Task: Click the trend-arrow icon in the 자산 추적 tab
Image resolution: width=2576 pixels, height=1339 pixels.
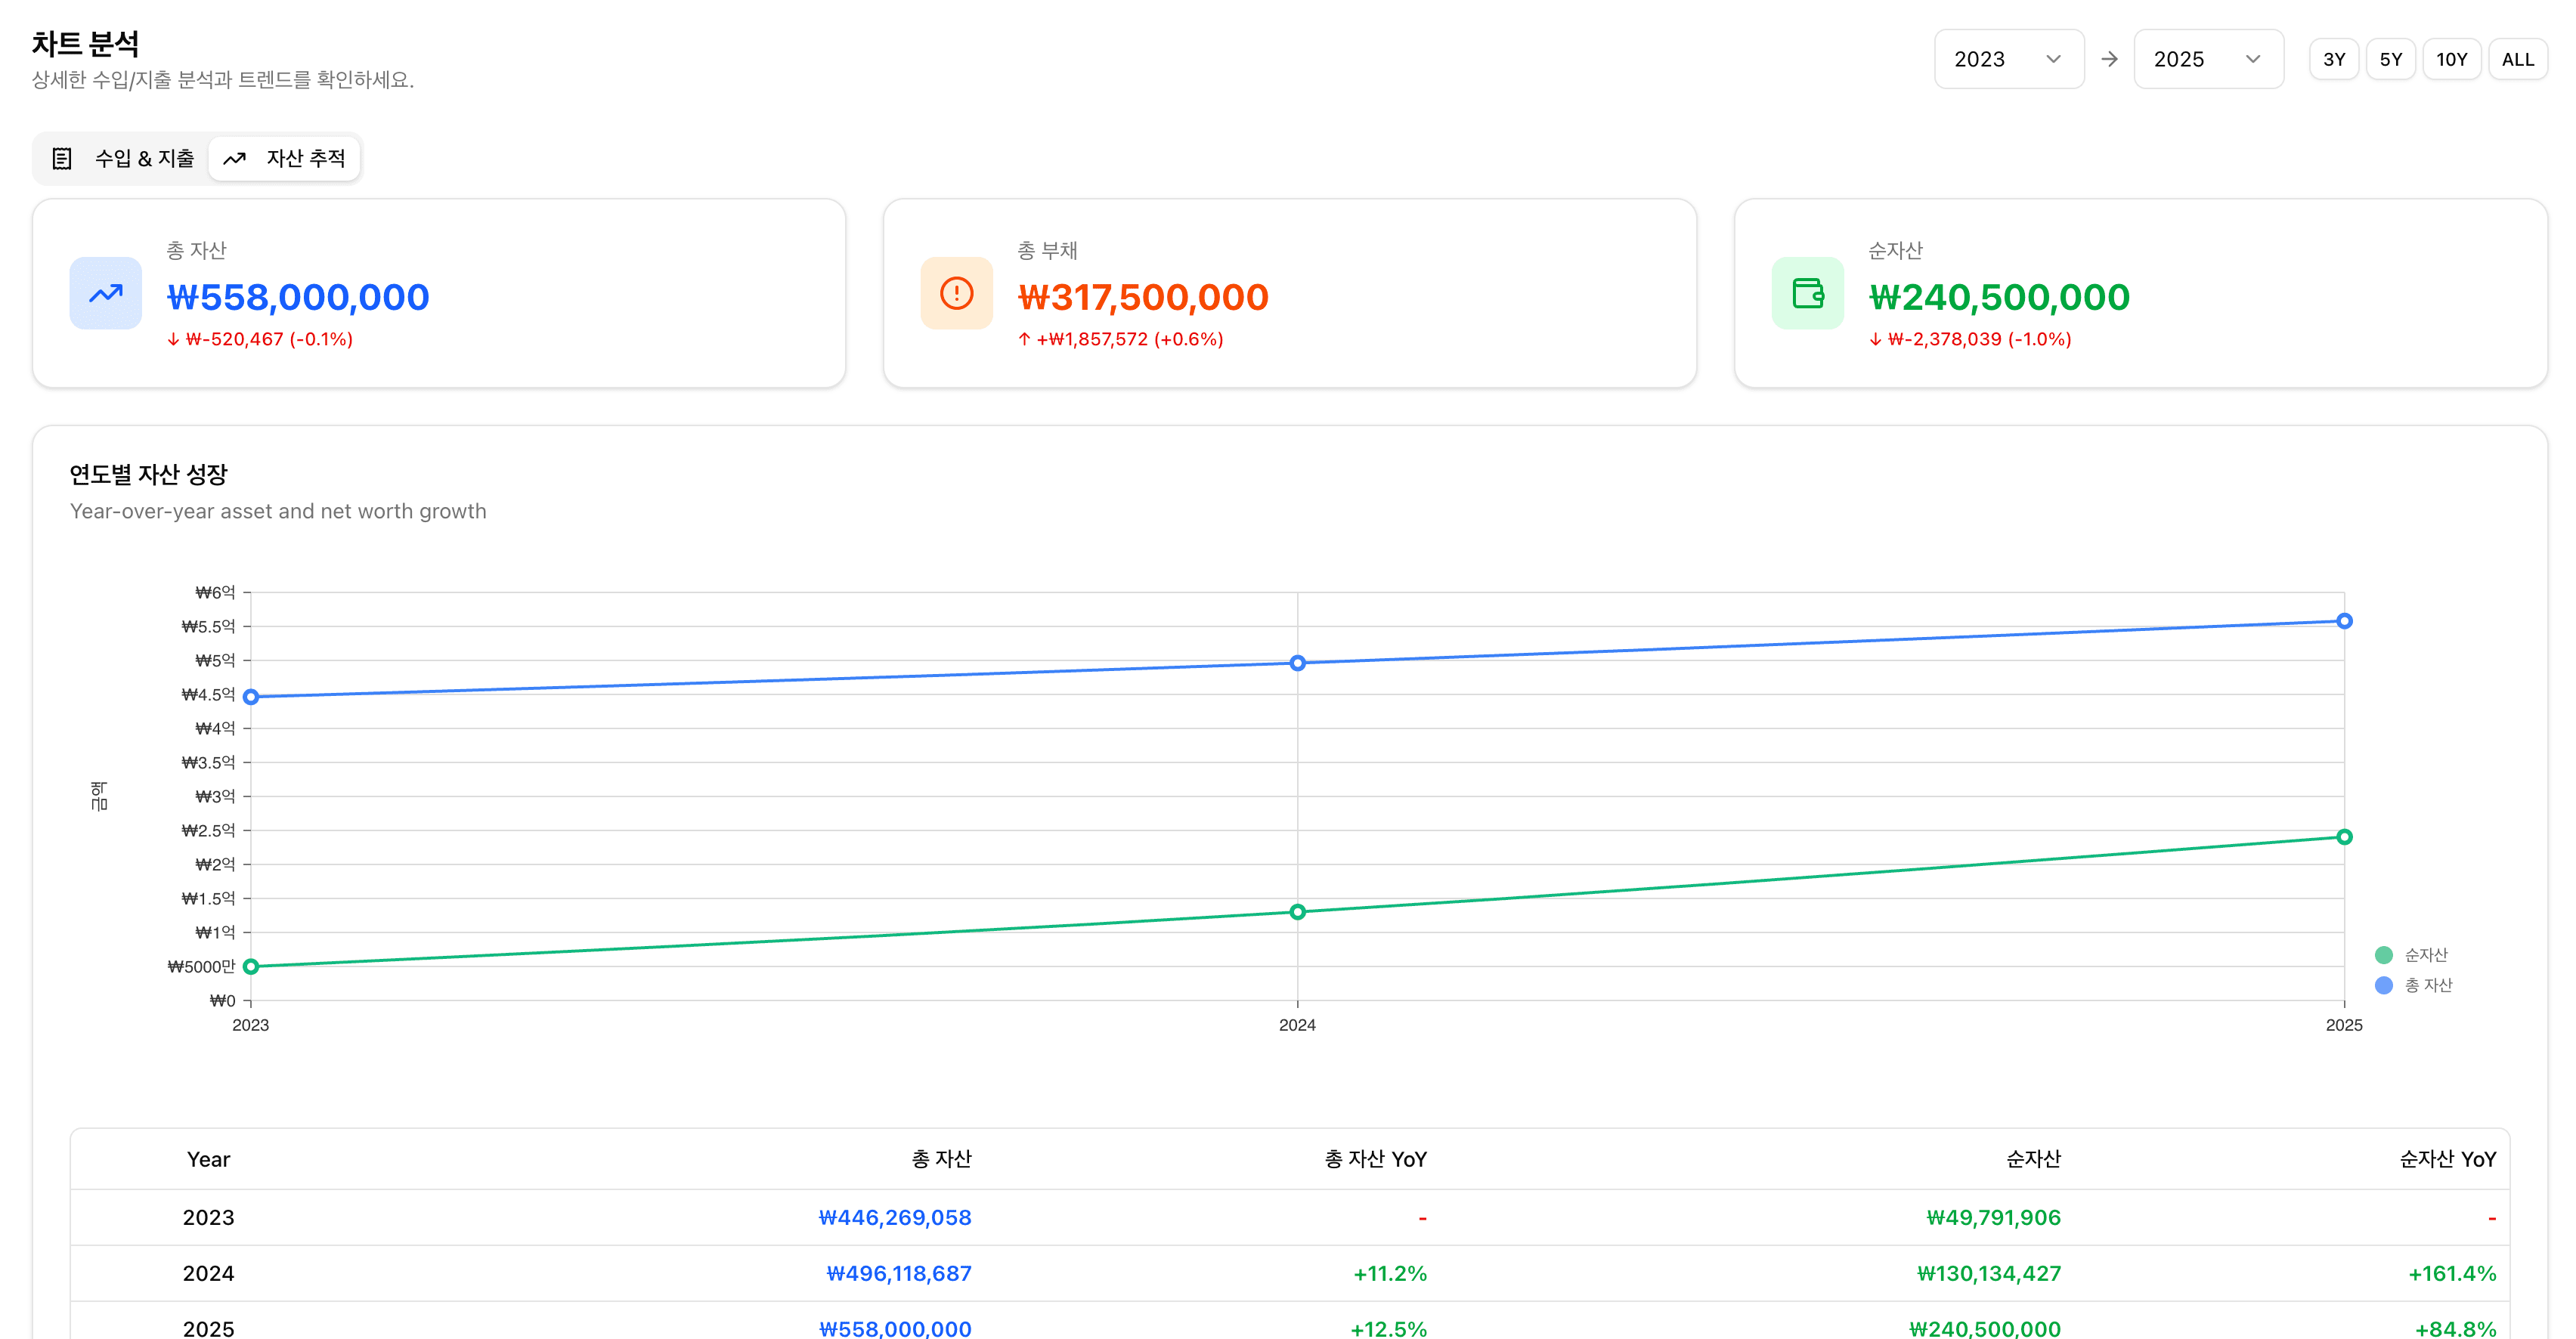Action: point(234,158)
